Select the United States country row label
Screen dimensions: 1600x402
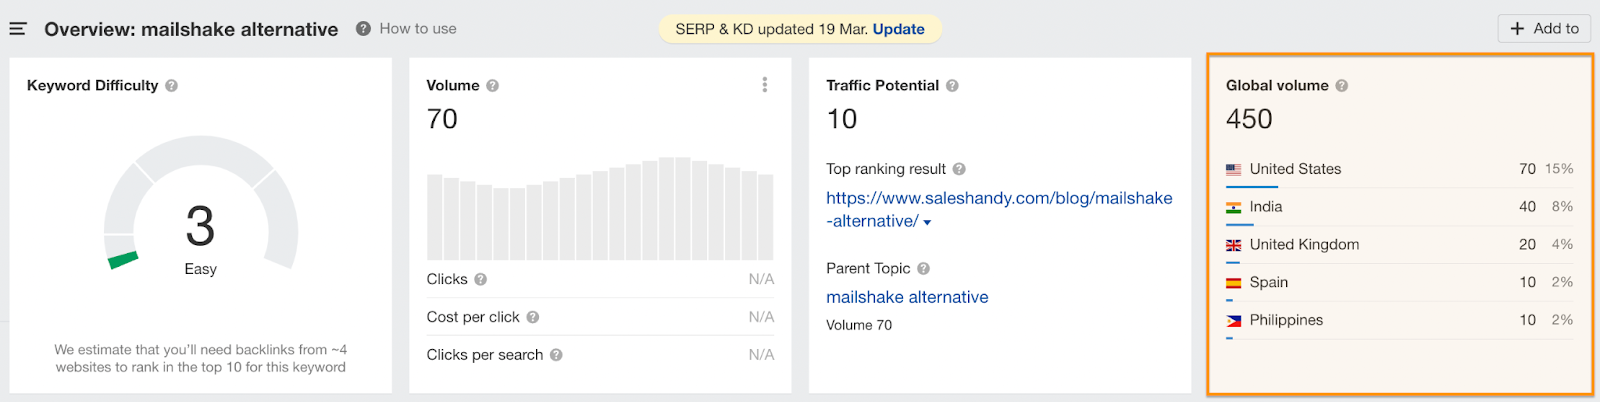1295,169
